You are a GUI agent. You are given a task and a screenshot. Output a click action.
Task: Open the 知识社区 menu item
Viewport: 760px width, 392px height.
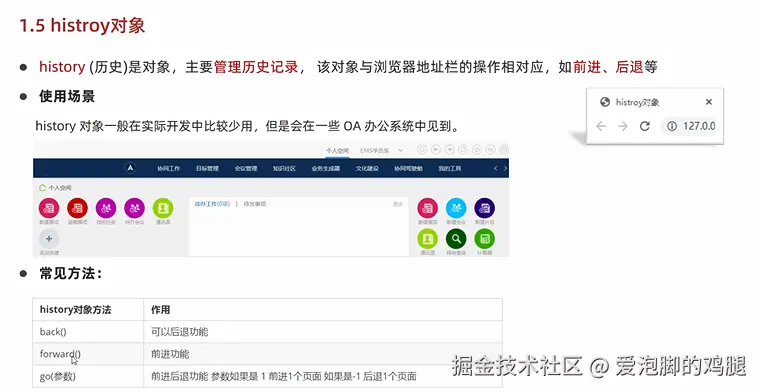click(x=284, y=169)
